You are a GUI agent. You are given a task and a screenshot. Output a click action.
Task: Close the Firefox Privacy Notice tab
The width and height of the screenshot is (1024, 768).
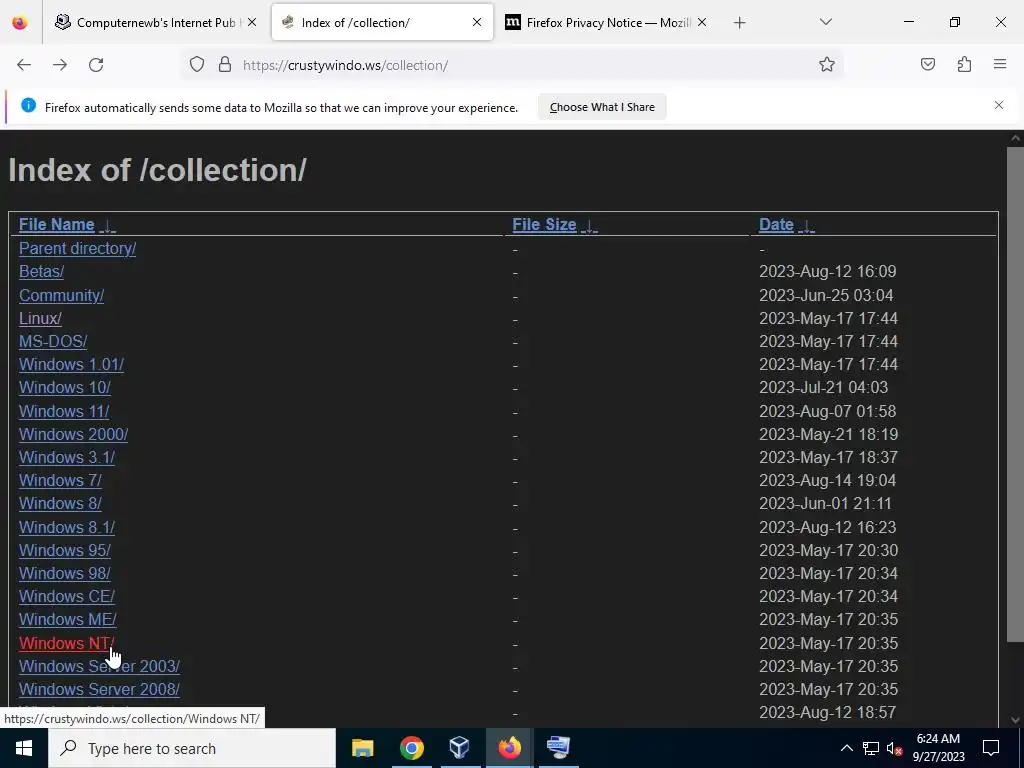point(701,22)
